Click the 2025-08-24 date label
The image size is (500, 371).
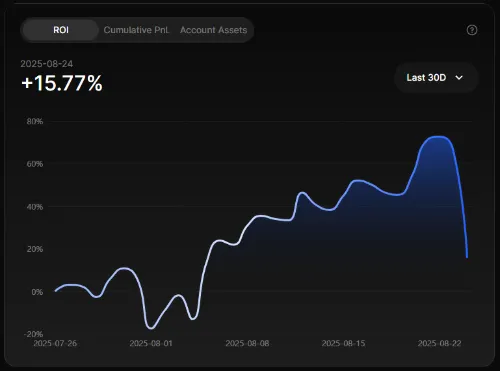tap(47, 64)
